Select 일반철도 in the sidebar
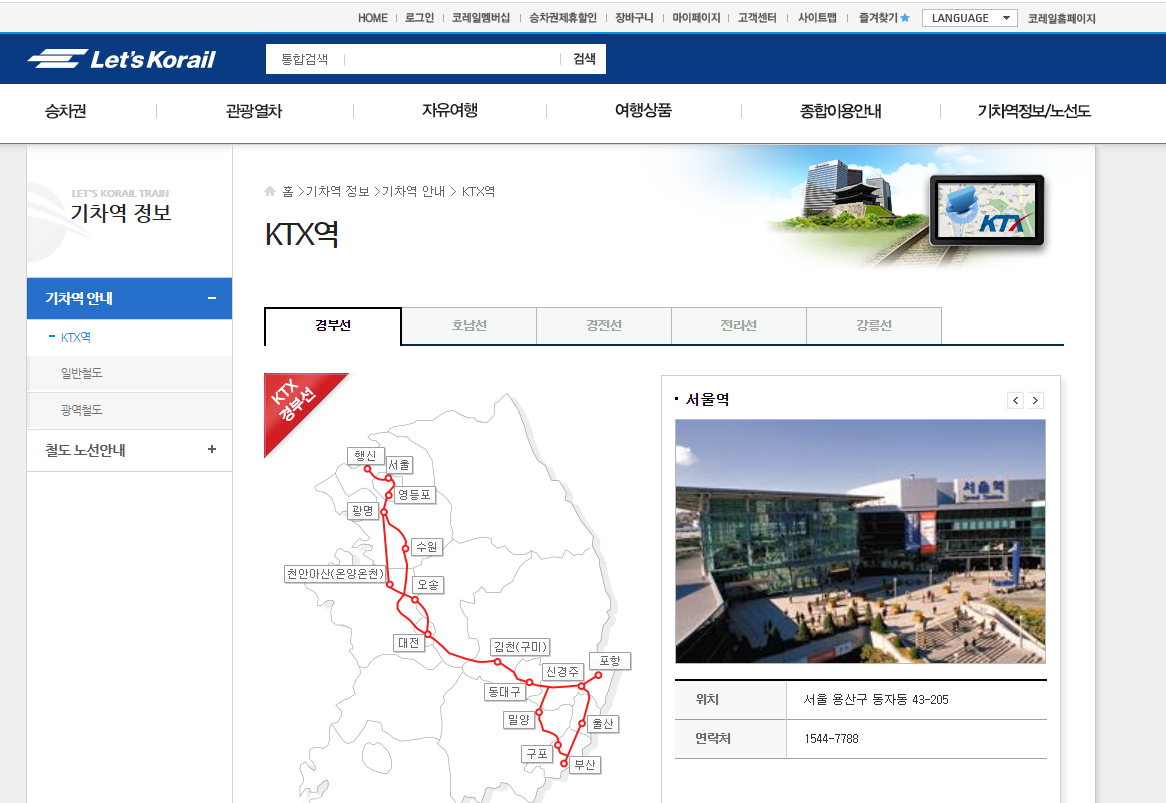This screenshot has width=1166, height=803. pyautogui.click(x=82, y=373)
